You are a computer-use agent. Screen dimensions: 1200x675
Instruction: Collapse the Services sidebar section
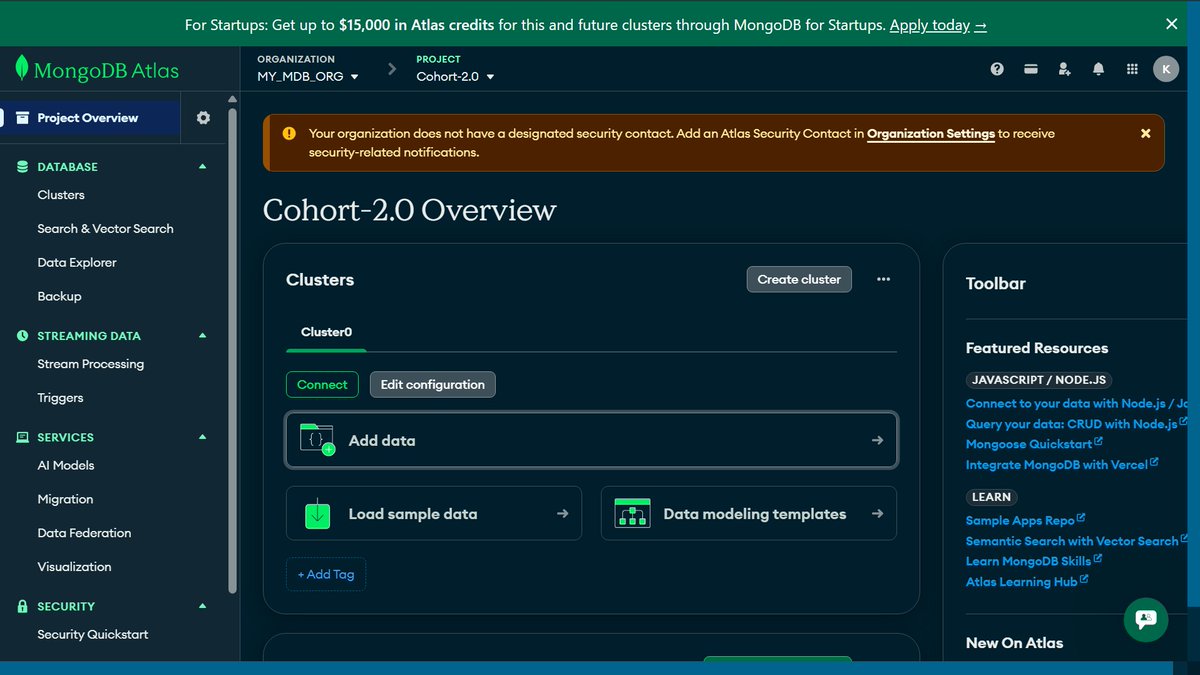(x=203, y=437)
